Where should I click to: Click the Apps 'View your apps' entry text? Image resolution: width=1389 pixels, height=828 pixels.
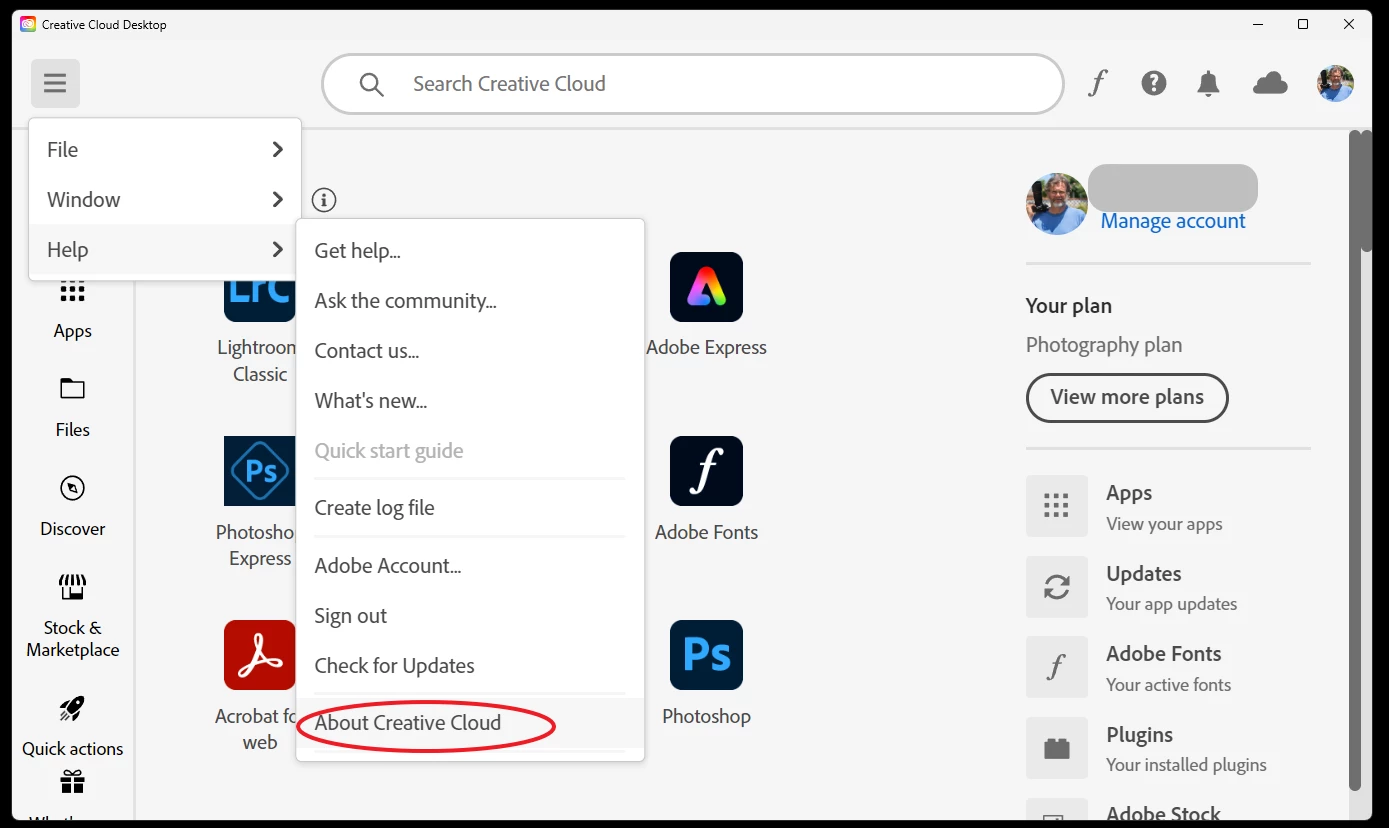coord(1164,524)
